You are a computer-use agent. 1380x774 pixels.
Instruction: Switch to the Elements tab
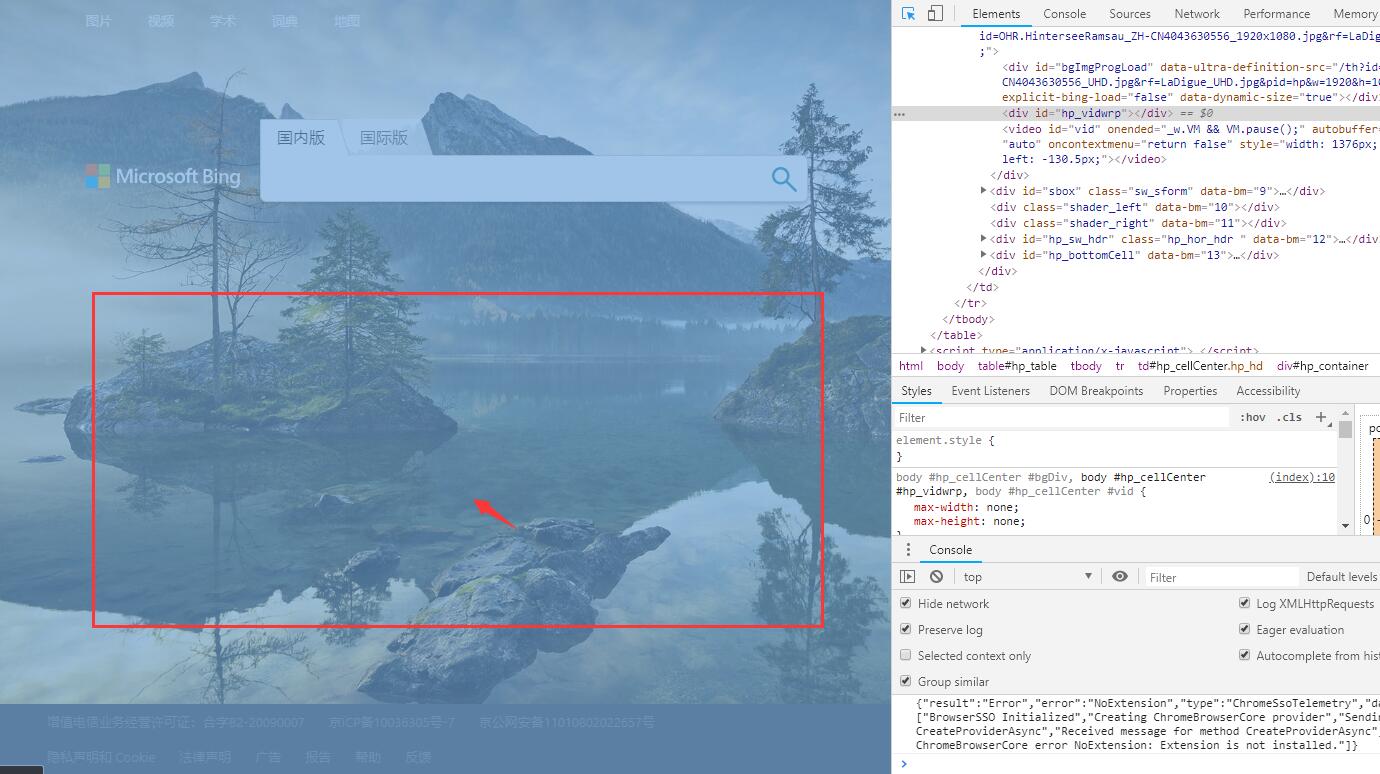(x=996, y=14)
